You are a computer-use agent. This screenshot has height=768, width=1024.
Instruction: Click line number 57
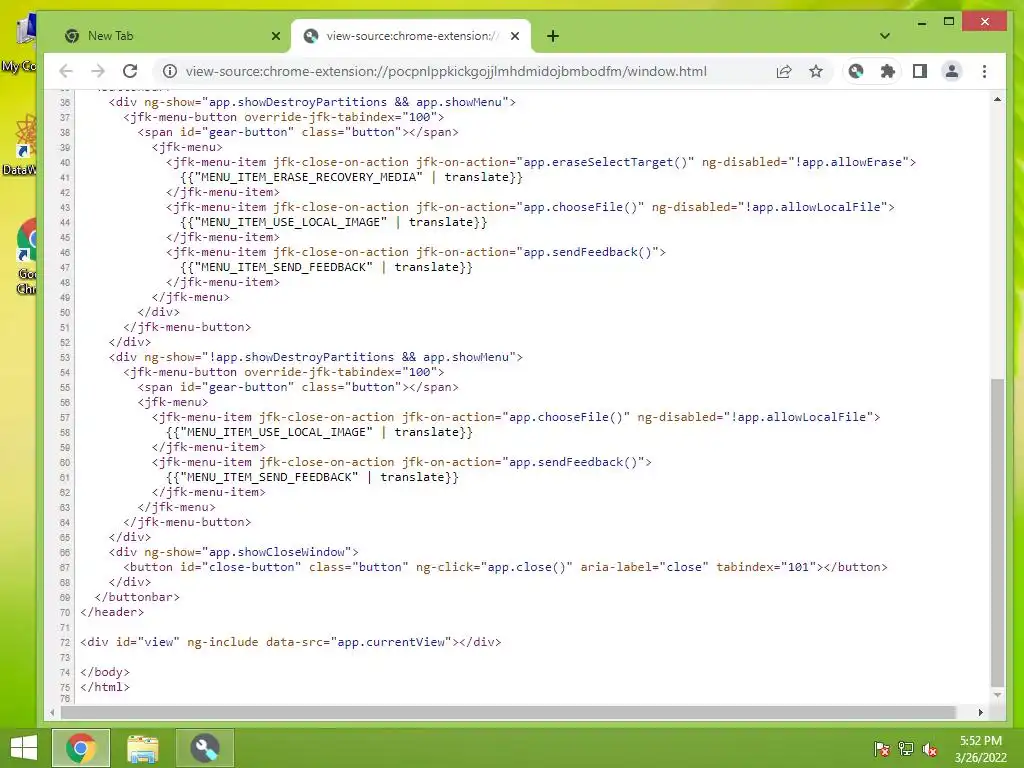pyautogui.click(x=65, y=417)
